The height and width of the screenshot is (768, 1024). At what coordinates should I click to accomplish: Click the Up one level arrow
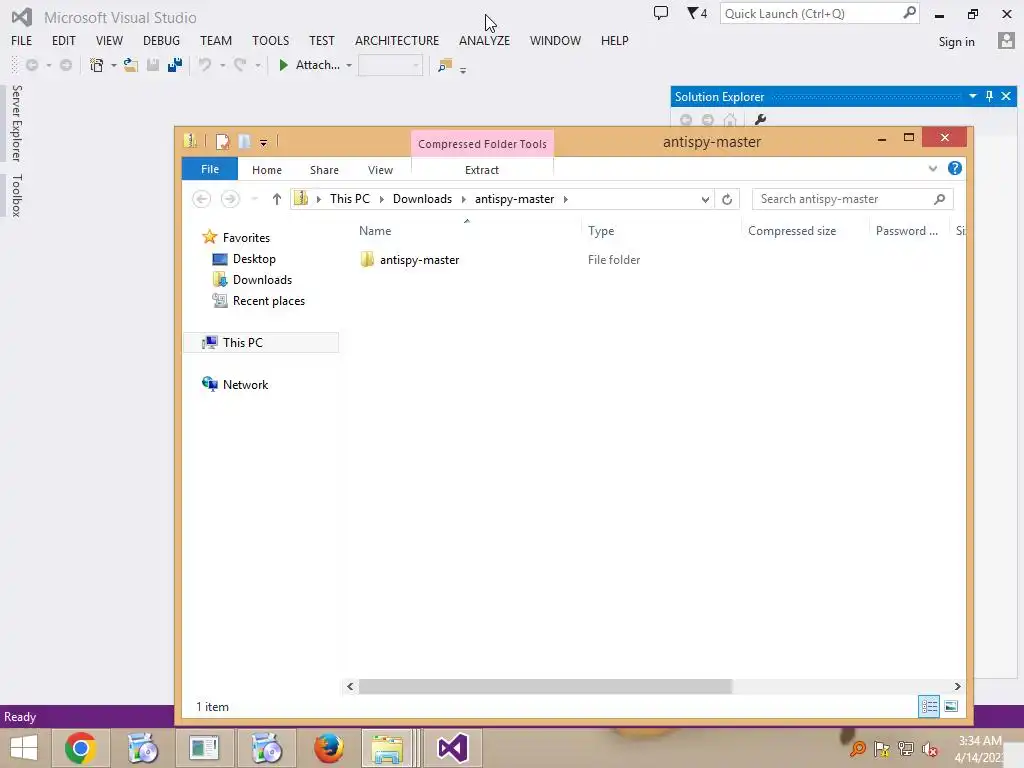point(277,199)
